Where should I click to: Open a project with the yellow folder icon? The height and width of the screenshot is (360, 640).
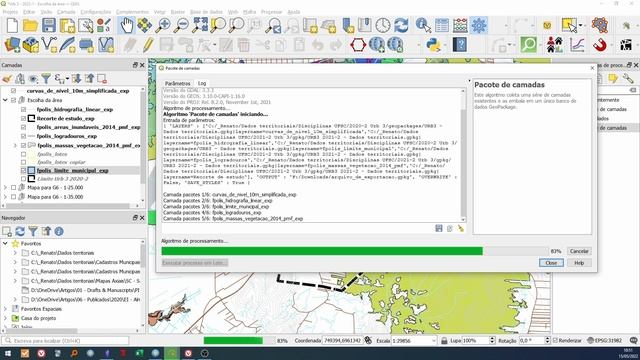coord(30,26)
